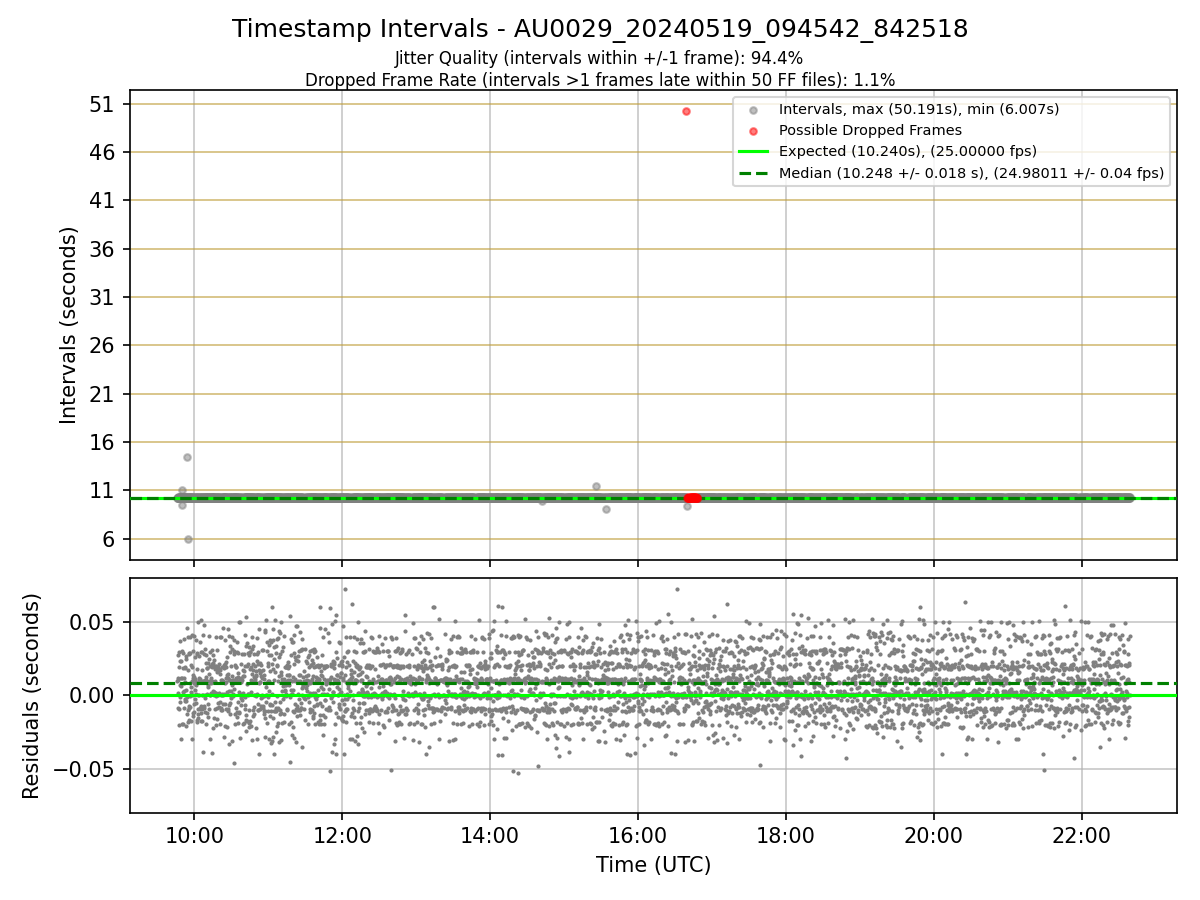The image size is (1200, 900).
Task: Click the red marker in the legend
Action: 754,131
